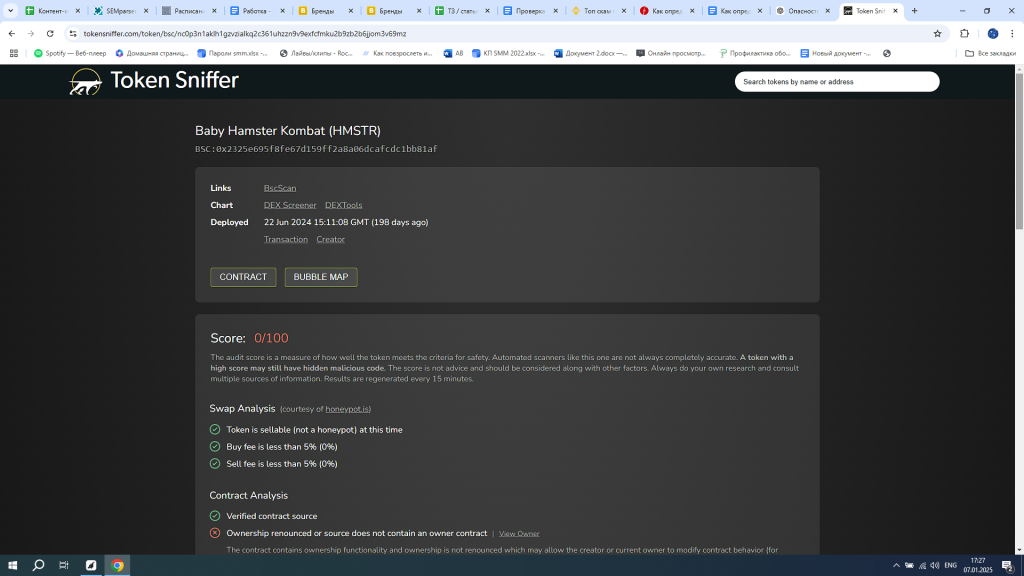This screenshot has width=1024, height=576.
Task: Click the Token Sniffer dog logo
Action: tap(86, 82)
